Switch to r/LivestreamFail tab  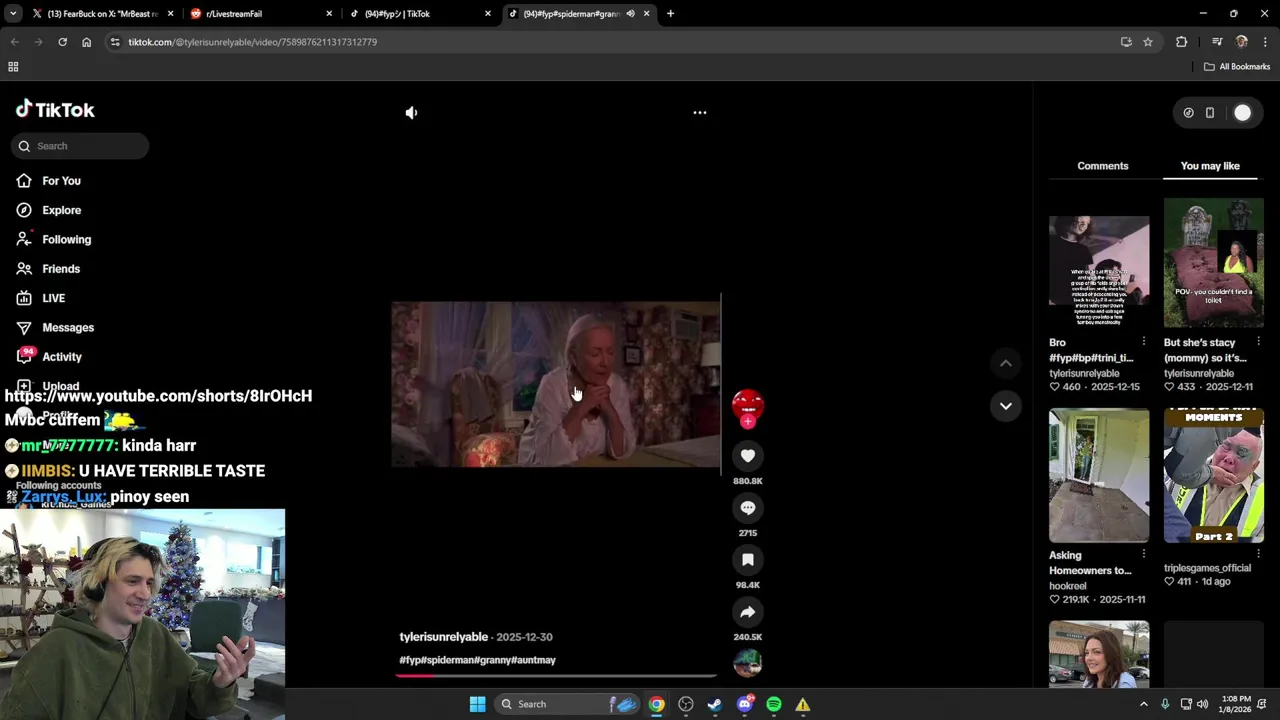pos(261,14)
